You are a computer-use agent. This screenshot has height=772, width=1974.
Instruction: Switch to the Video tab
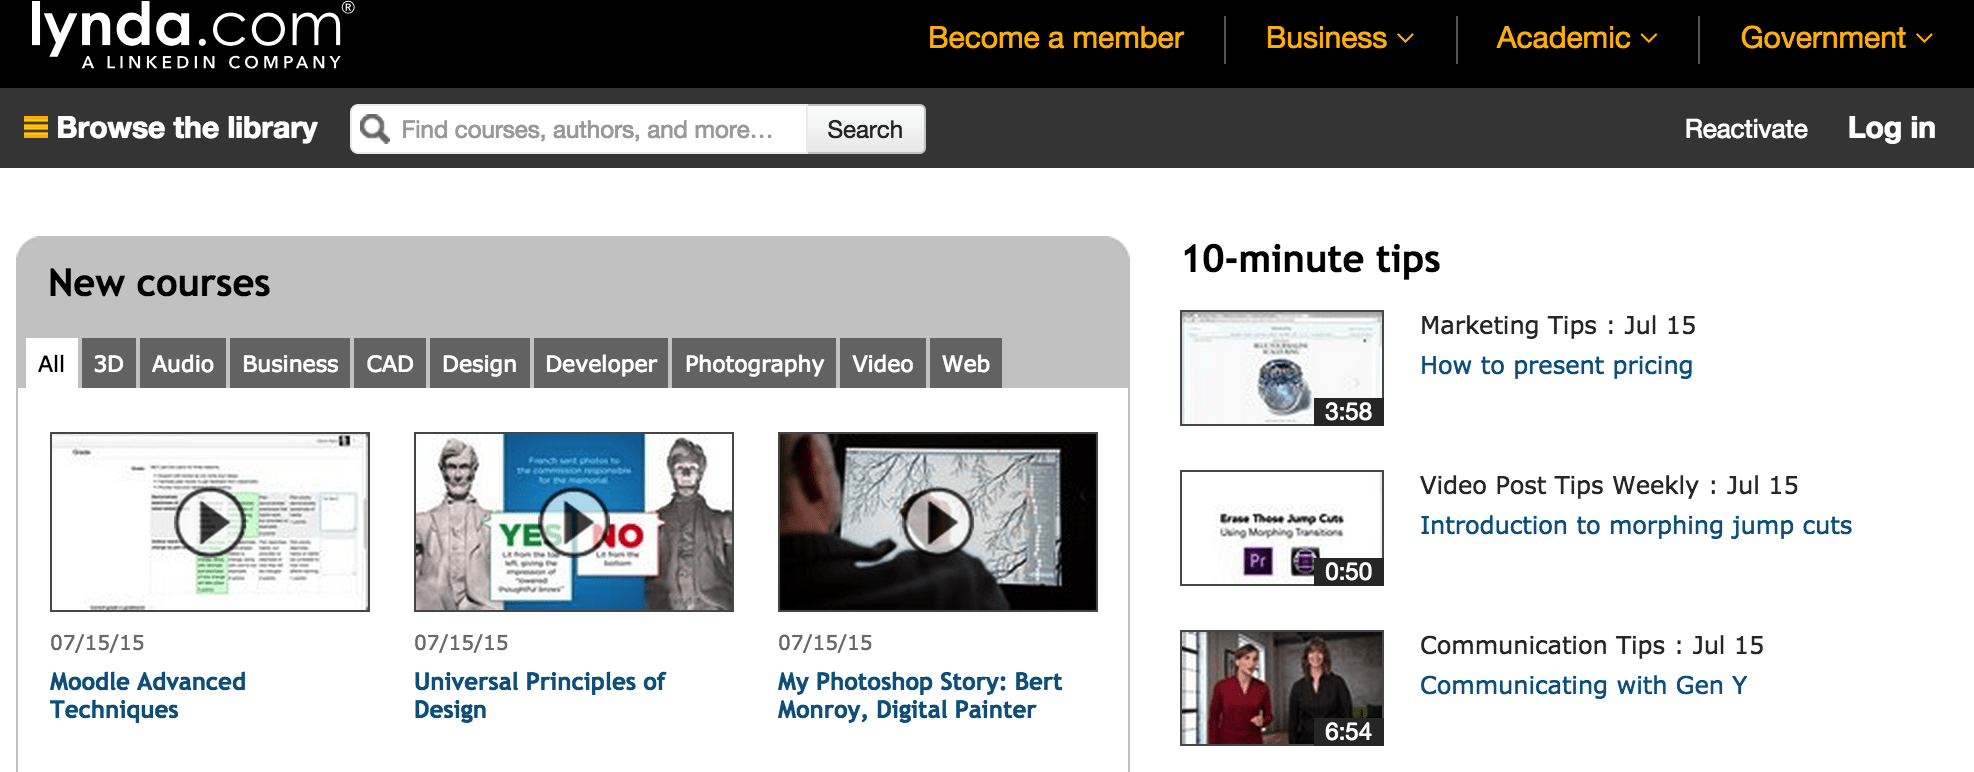[x=883, y=363]
